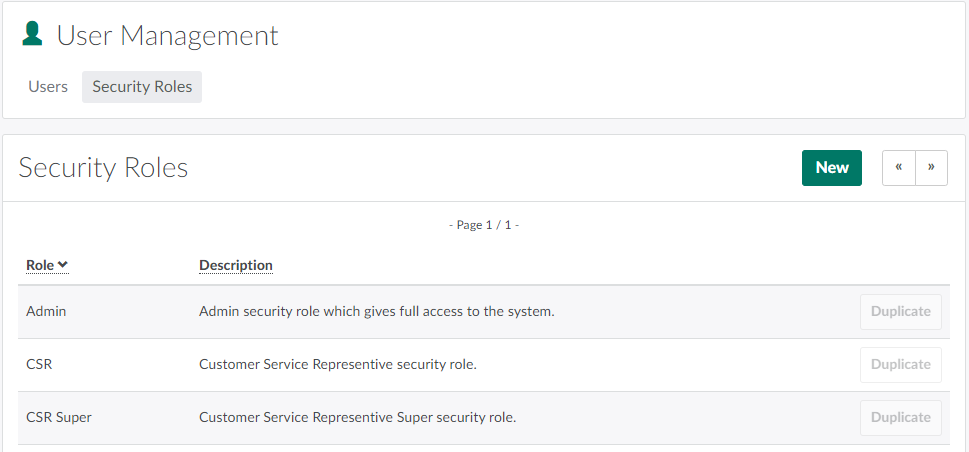Switch to the Users tab
969x452 pixels.
click(48, 87)
